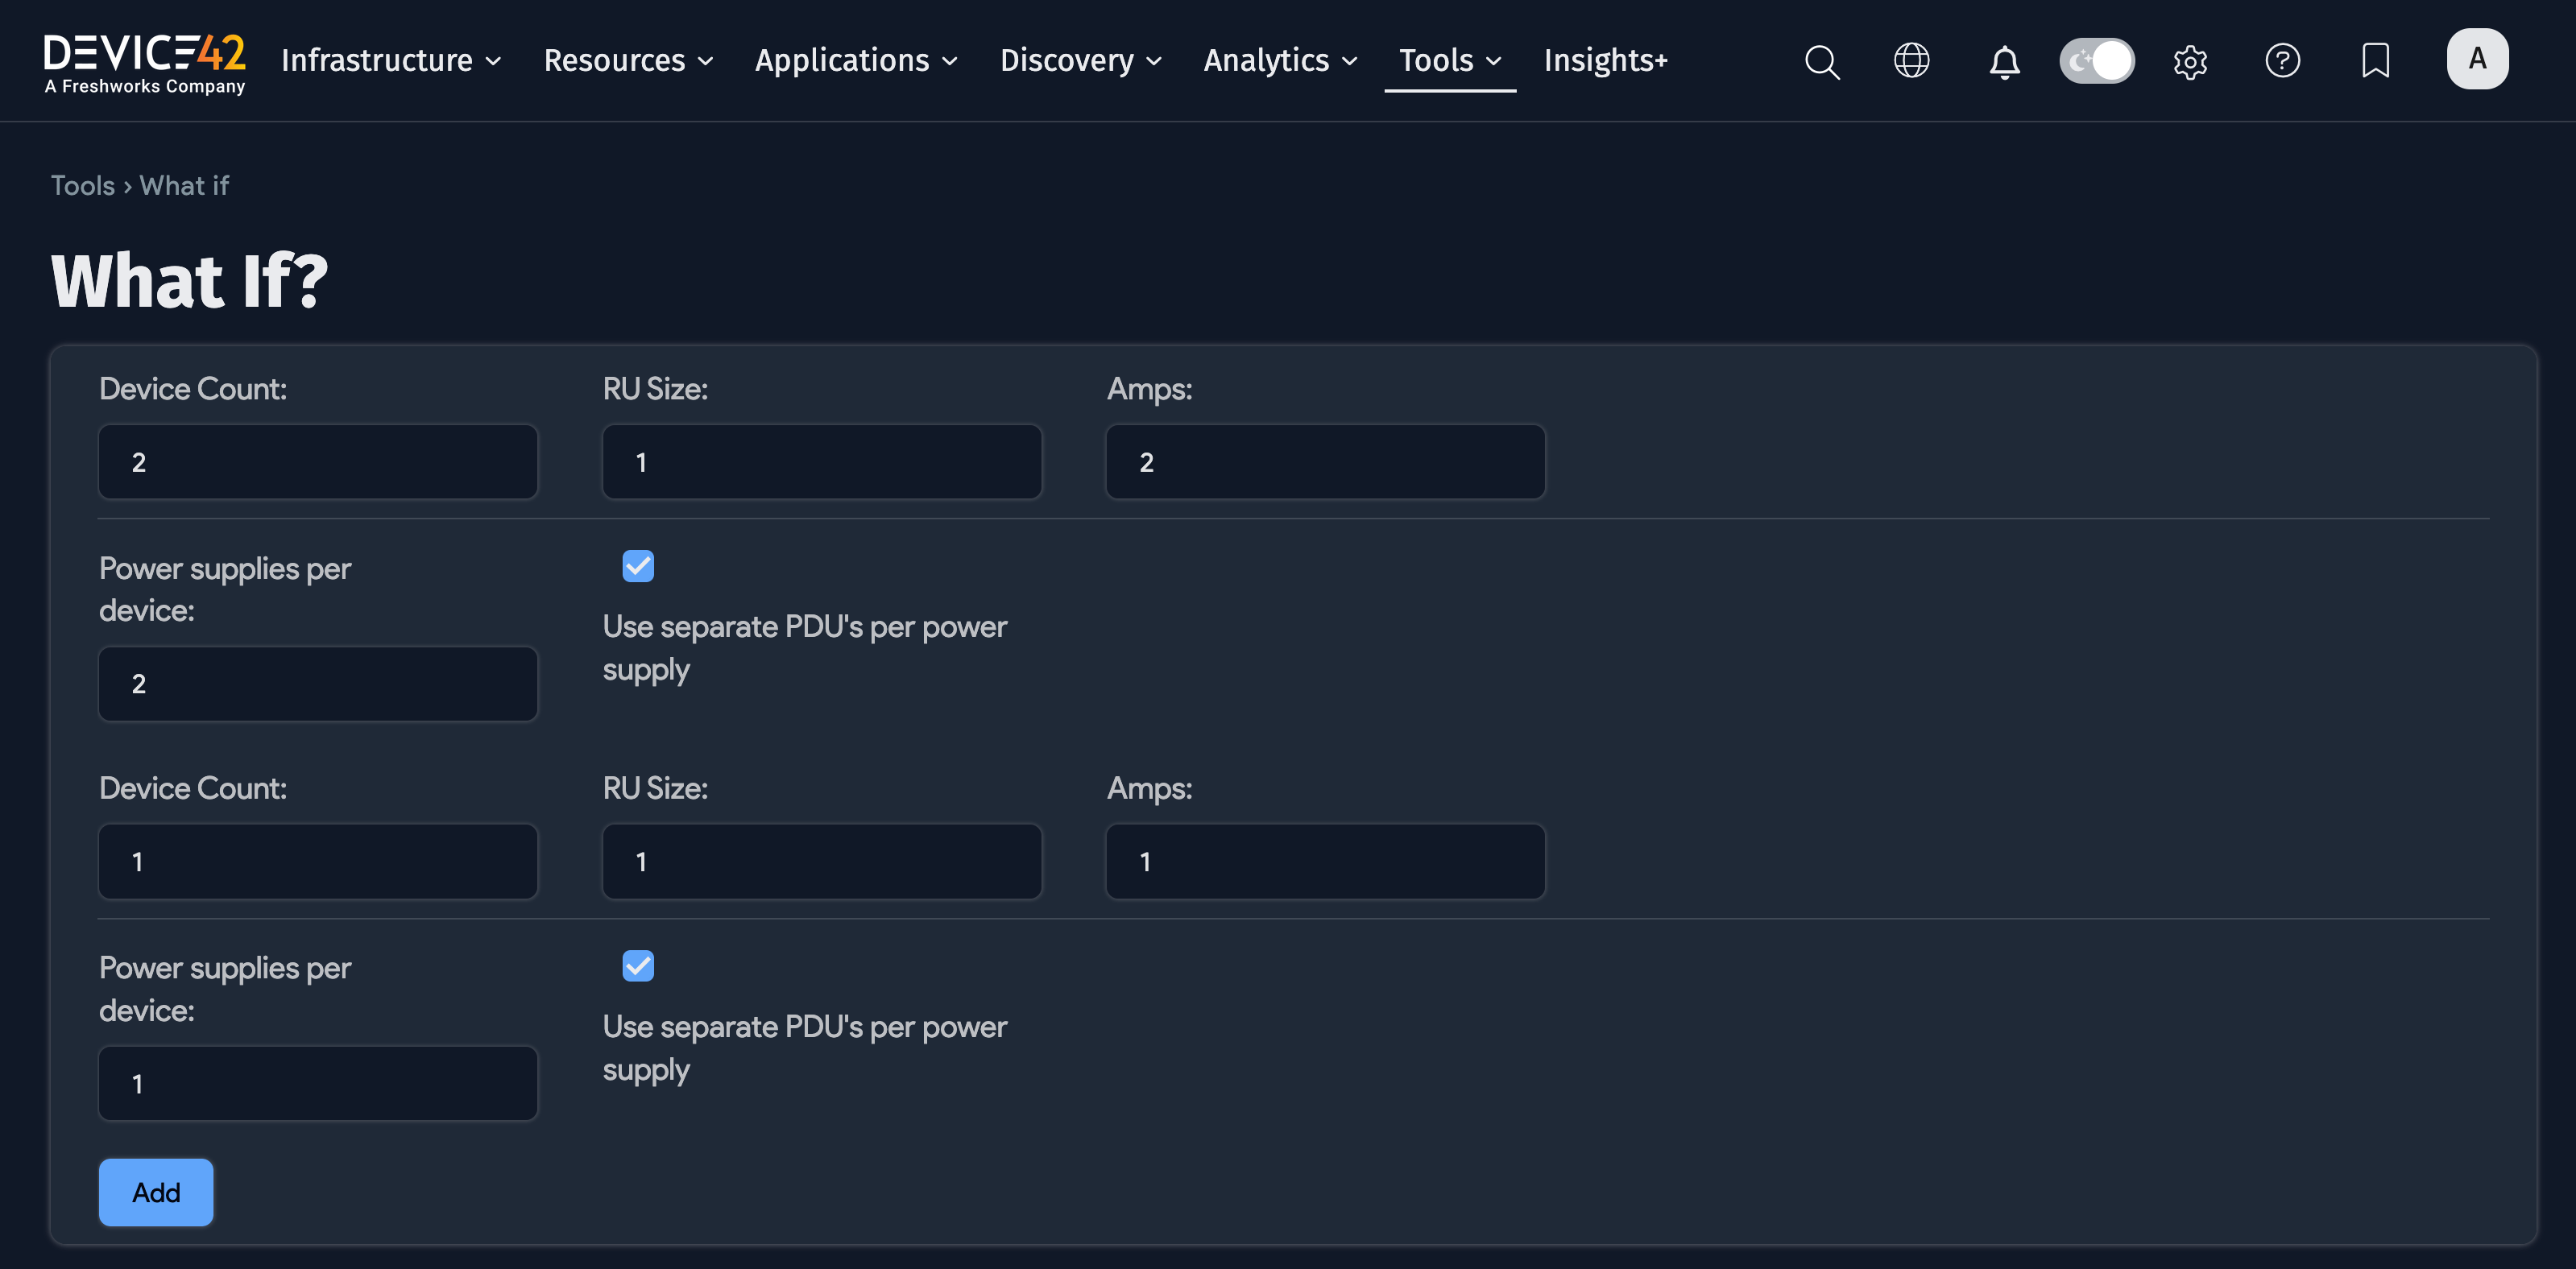
Task: Uncheck the second Use separate PDU's checkbox
Action: (637, 966)
